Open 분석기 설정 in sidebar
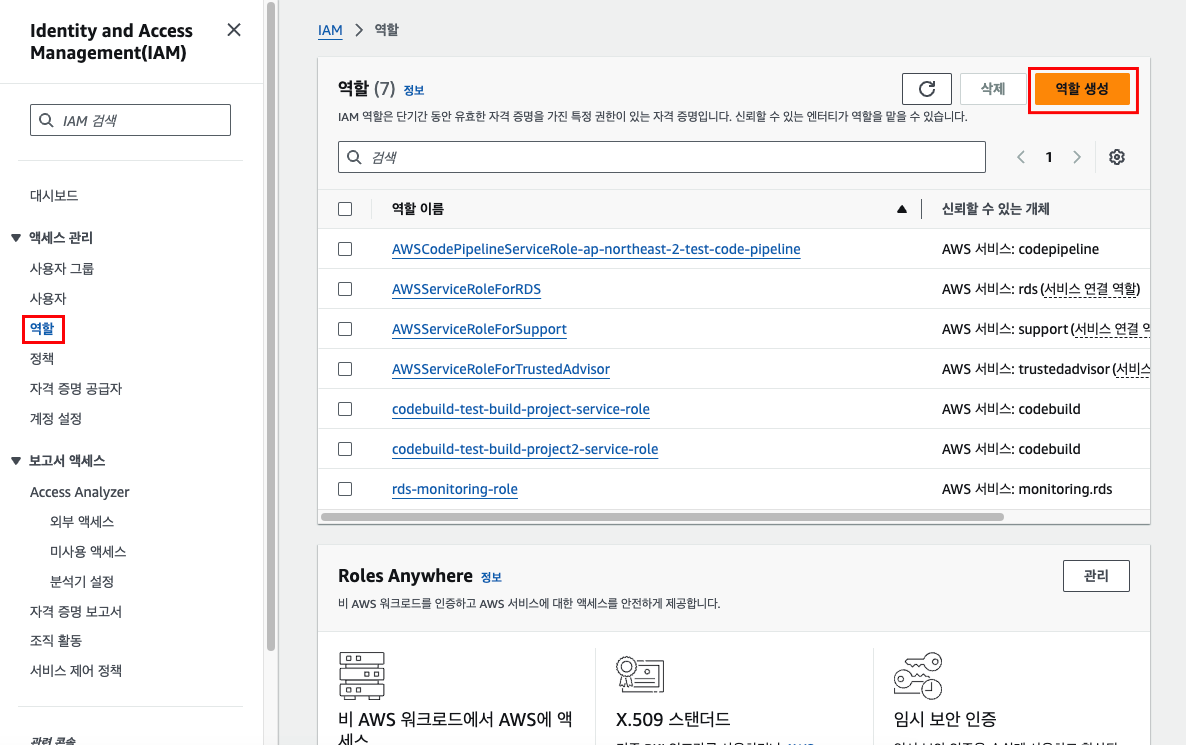This screenshot has height=745, width=1186. pos(82,582)
